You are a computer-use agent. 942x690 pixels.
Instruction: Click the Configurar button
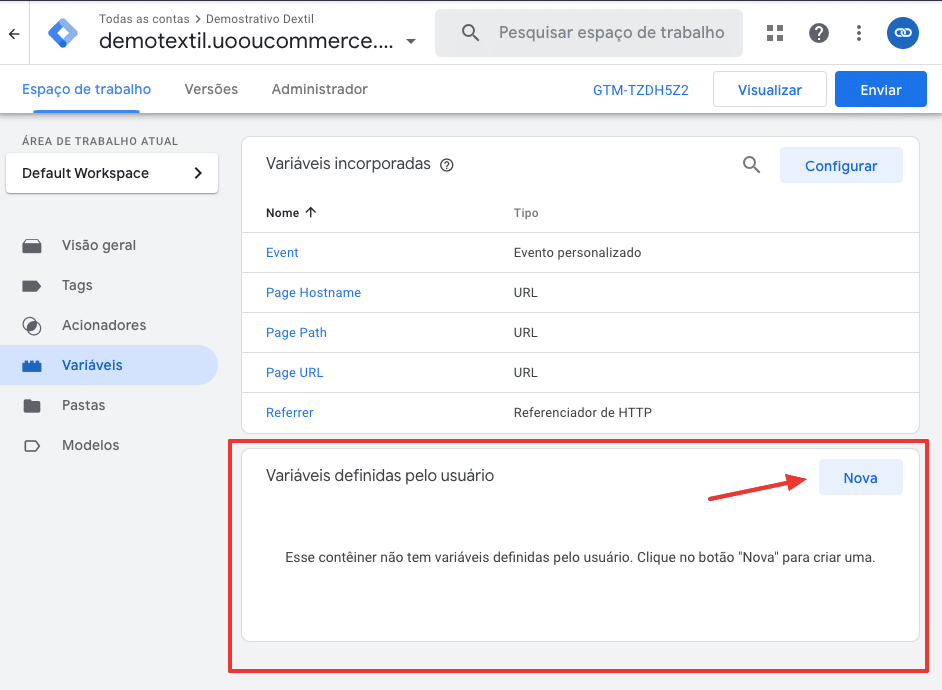point(841,165)
